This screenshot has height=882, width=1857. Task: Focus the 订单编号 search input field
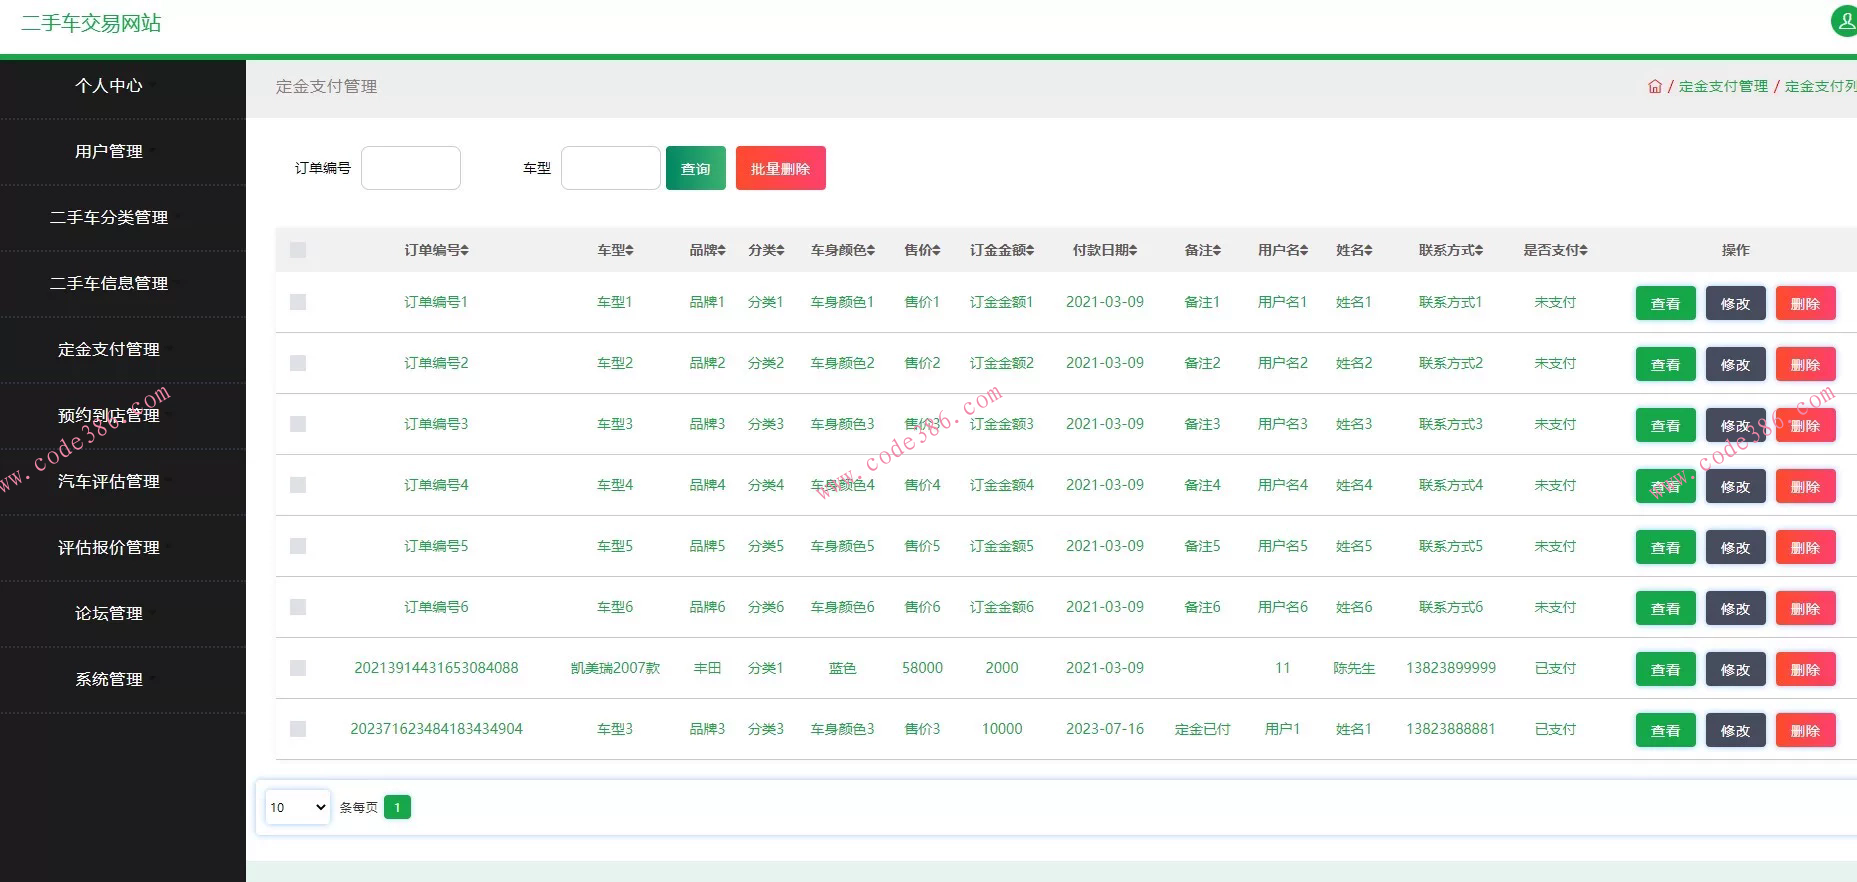point(411,168)
